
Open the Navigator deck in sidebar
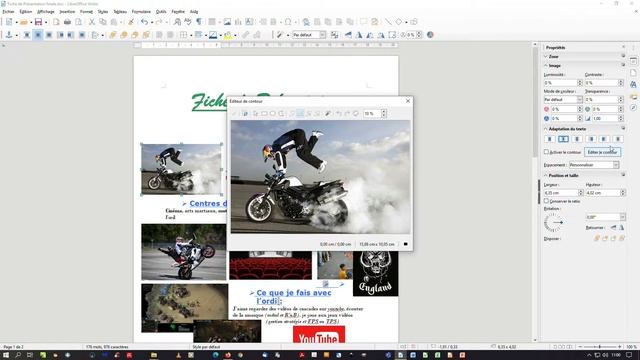(633, 108)
